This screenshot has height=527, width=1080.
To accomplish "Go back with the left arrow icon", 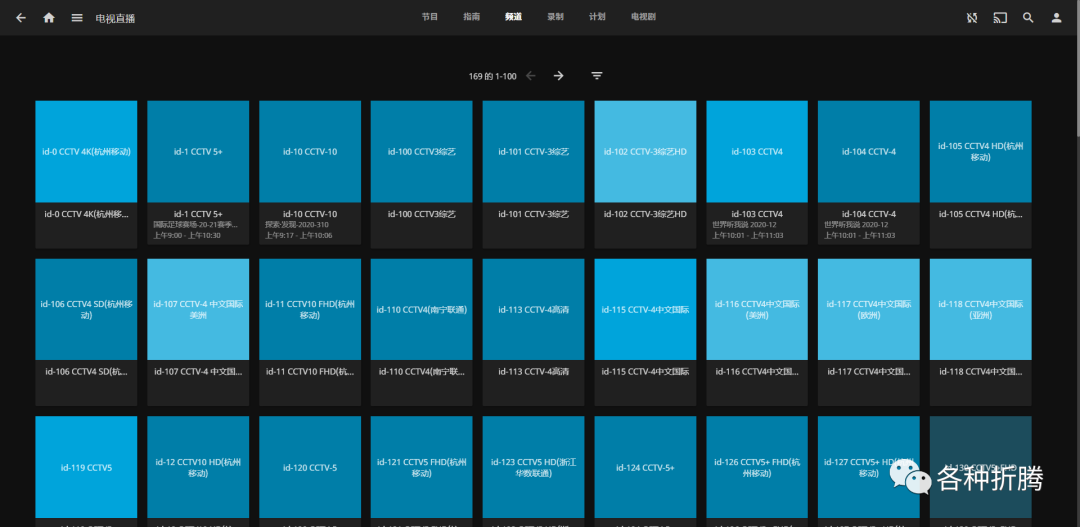I will 21,18.
